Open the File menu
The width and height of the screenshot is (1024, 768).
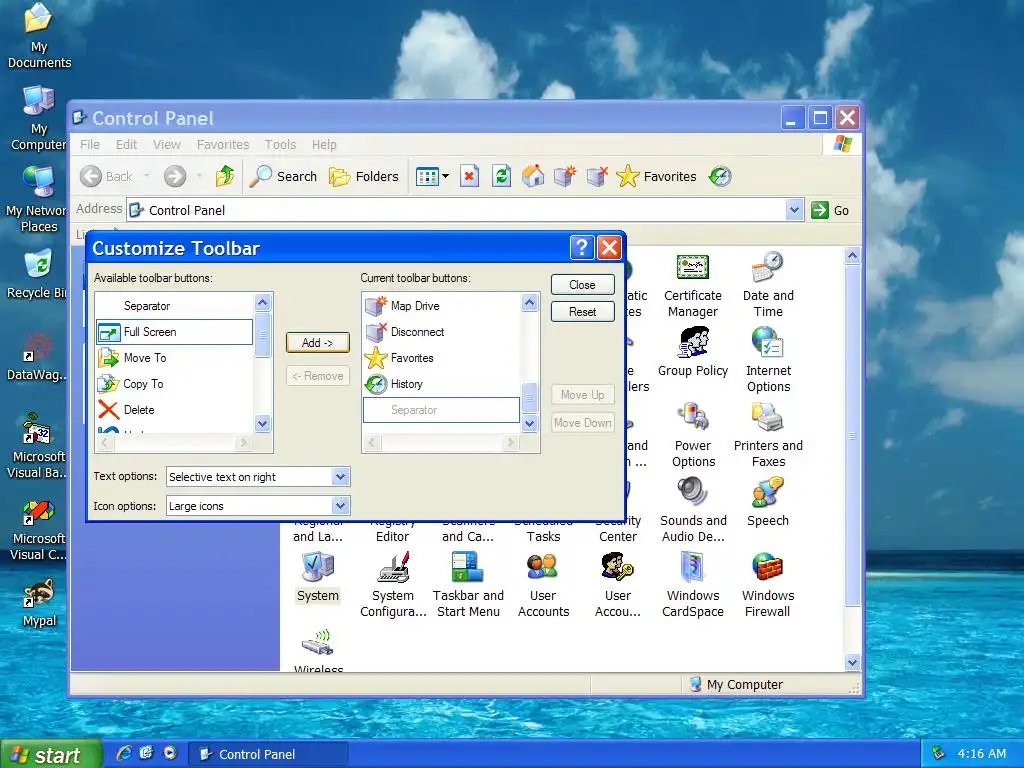point(89,144)
